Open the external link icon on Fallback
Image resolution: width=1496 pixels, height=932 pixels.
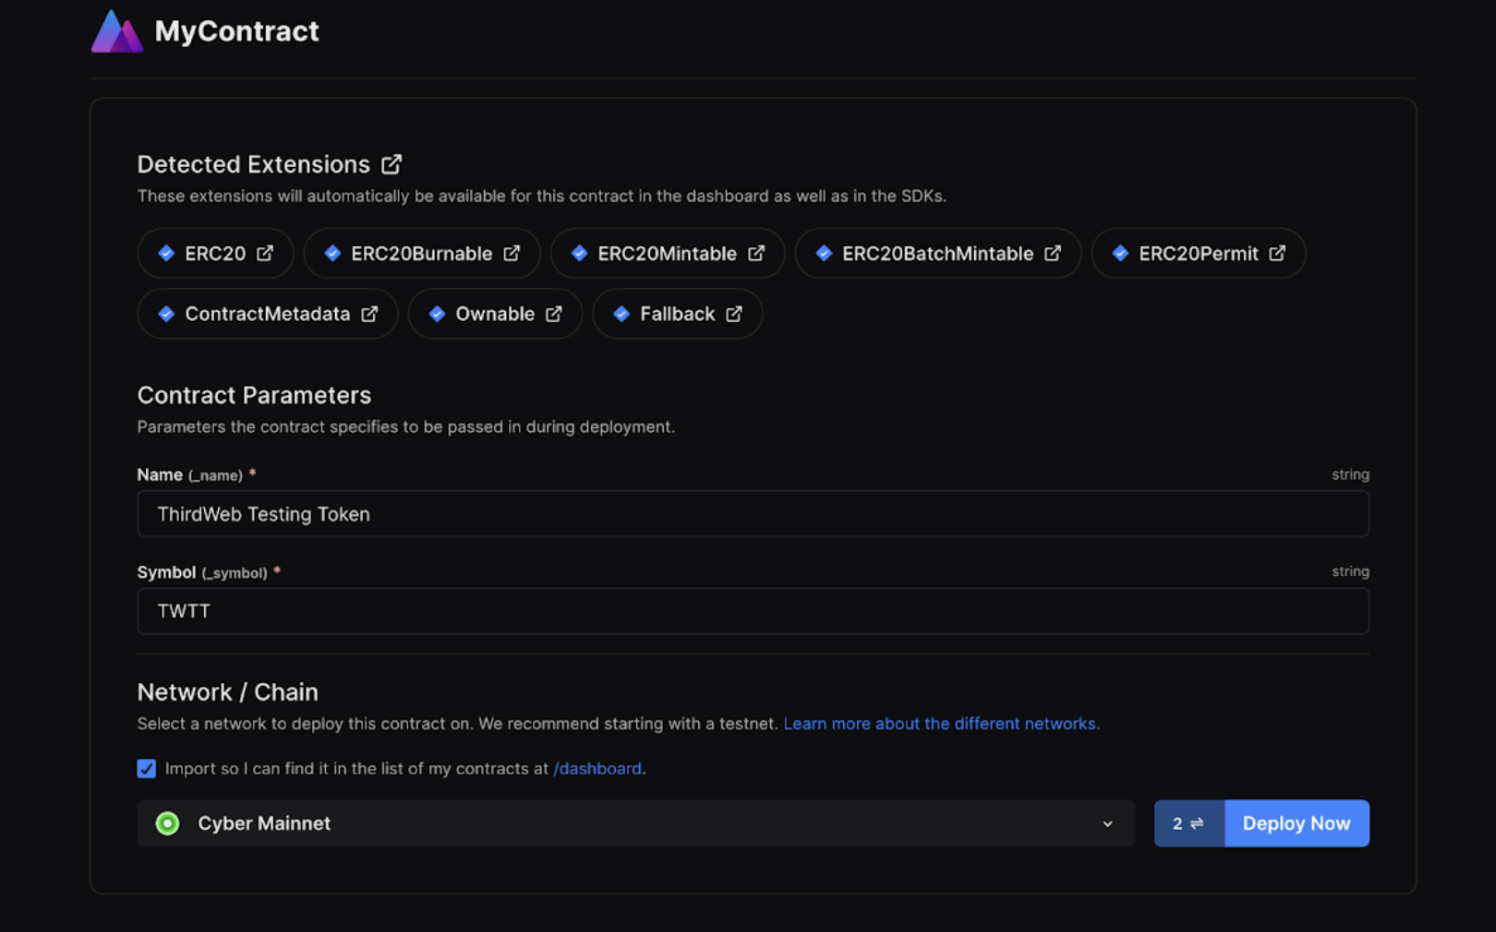tap(734, 314)
